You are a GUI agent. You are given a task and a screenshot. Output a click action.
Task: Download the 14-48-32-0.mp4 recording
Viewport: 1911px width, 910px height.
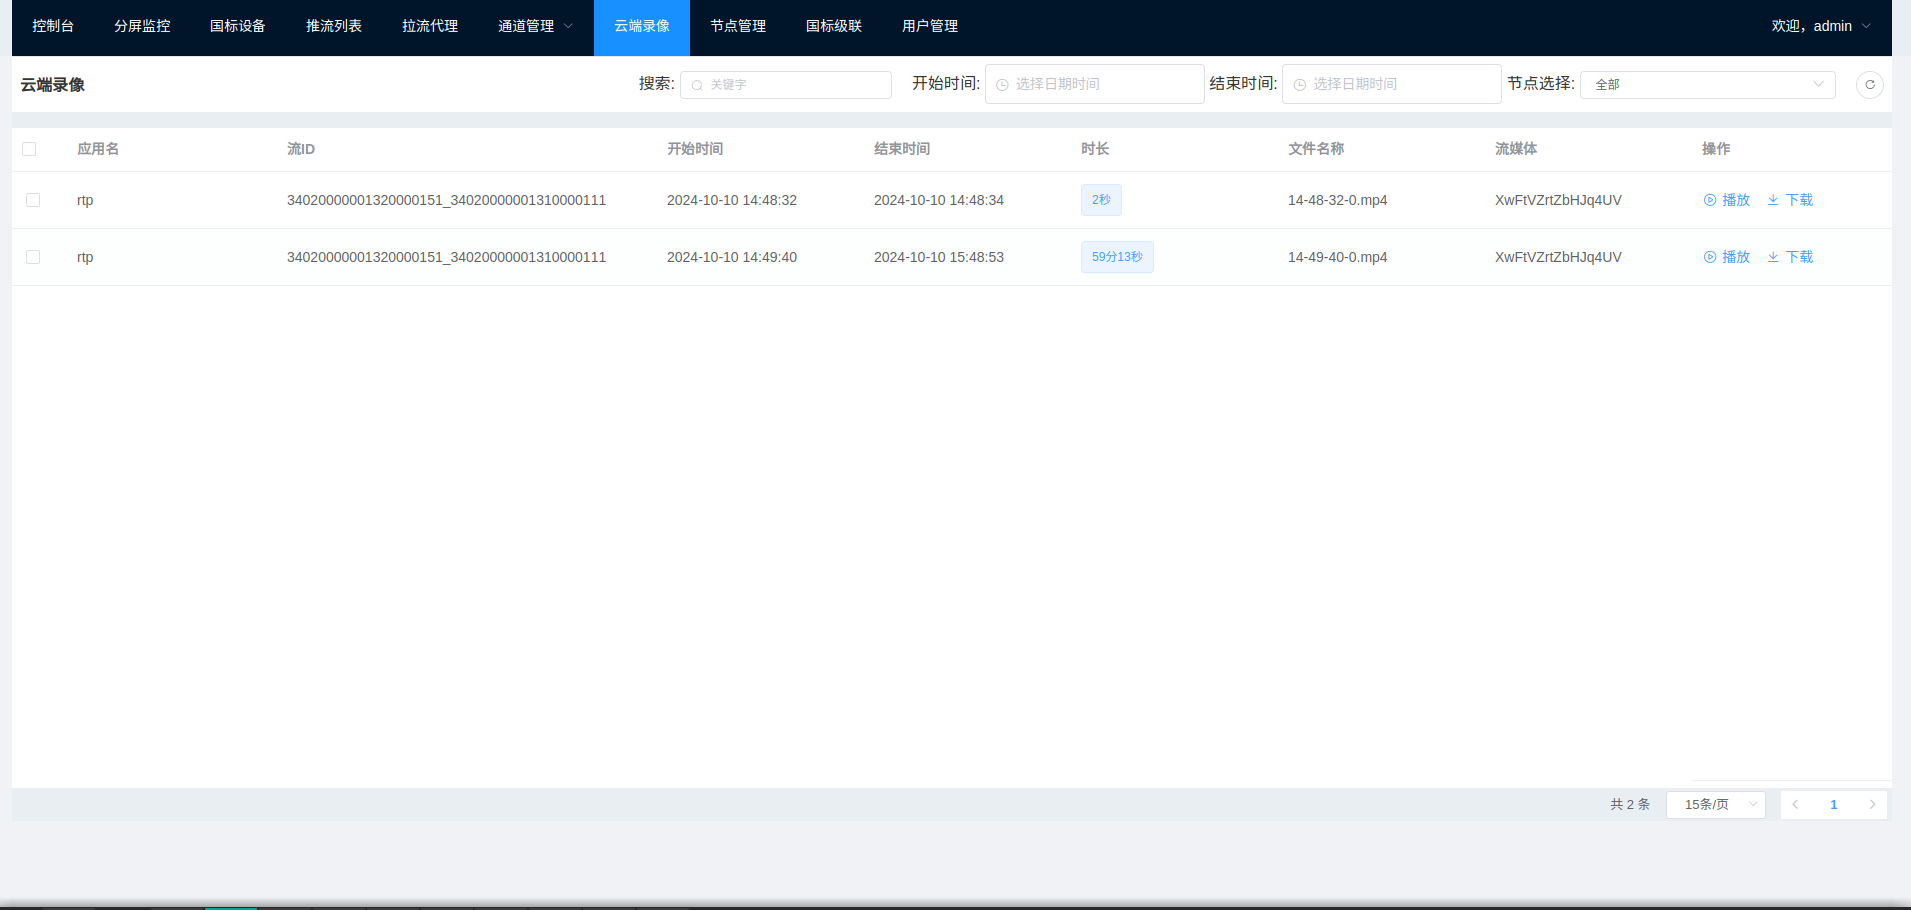pyautogui.click(x=1790, y=200)
